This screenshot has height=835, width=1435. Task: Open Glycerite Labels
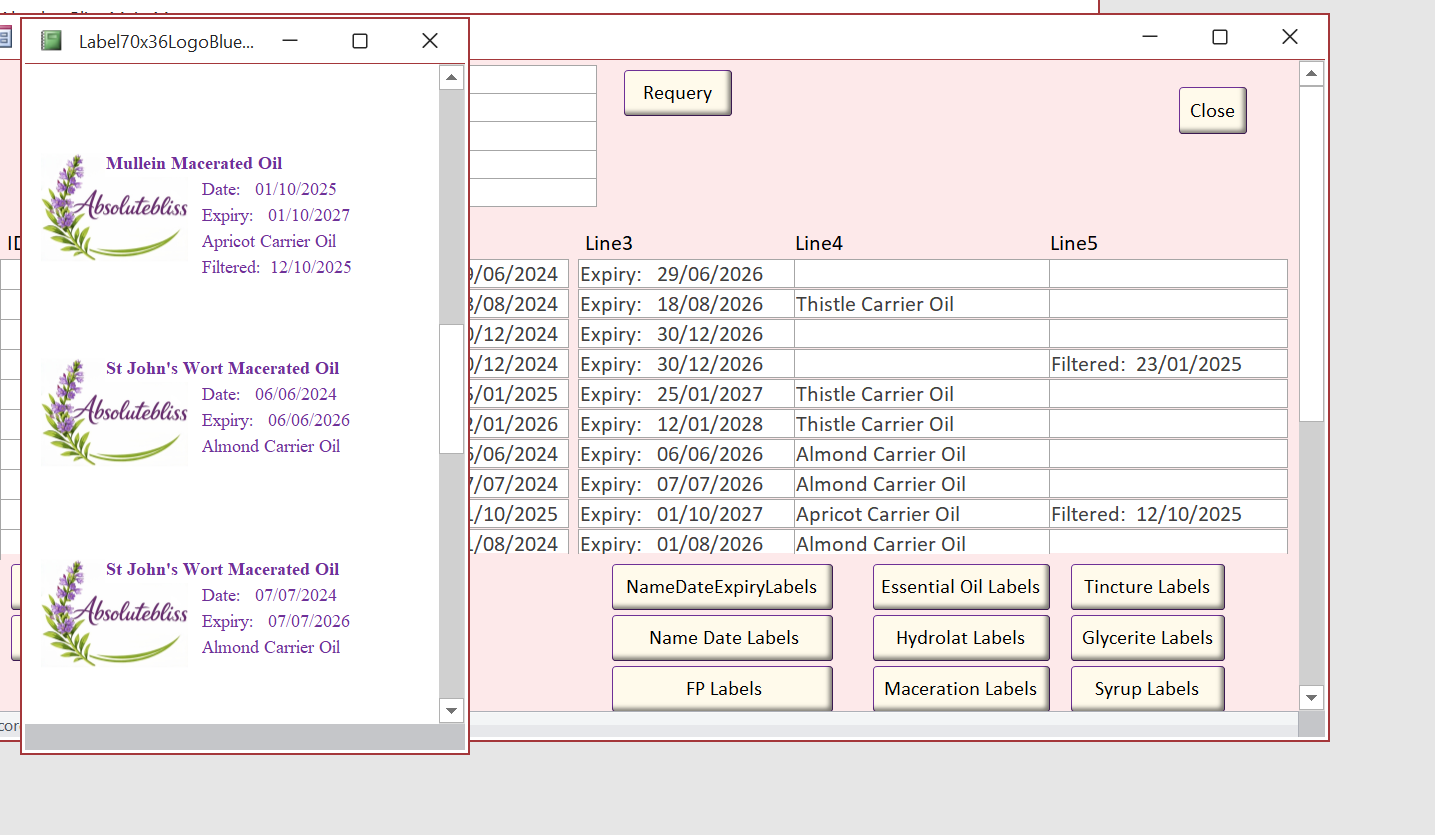pos(1147,638)
